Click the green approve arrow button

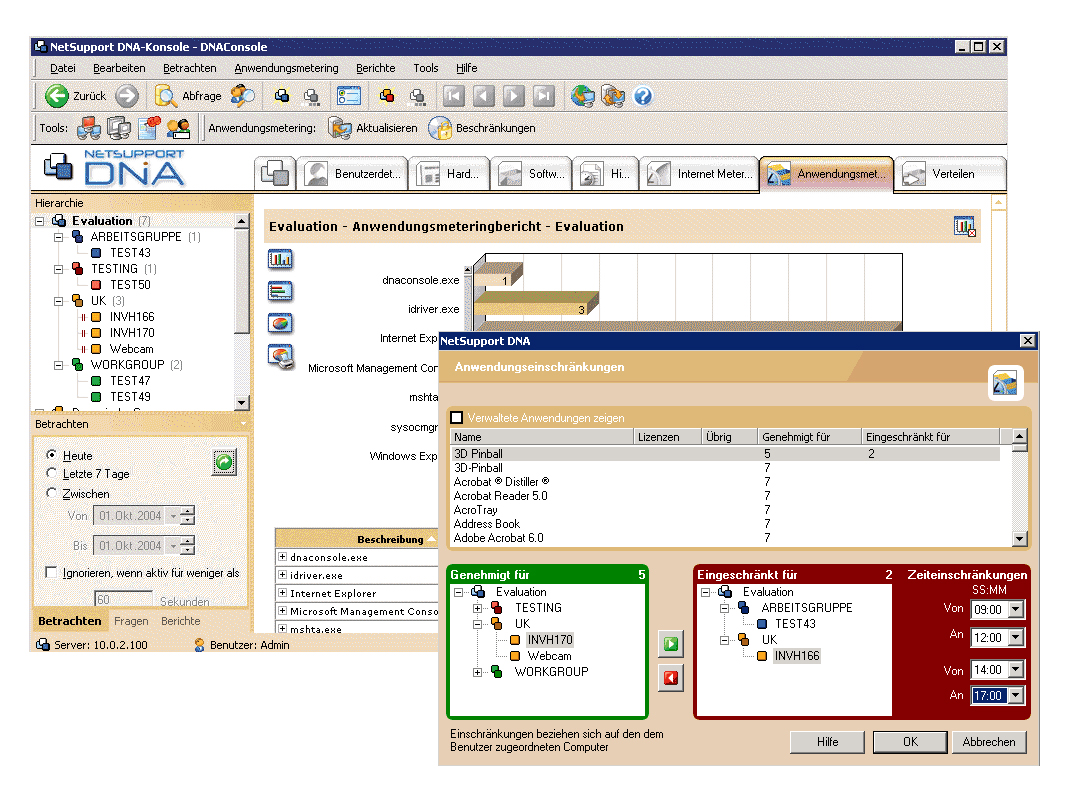(x=671, y=644)
